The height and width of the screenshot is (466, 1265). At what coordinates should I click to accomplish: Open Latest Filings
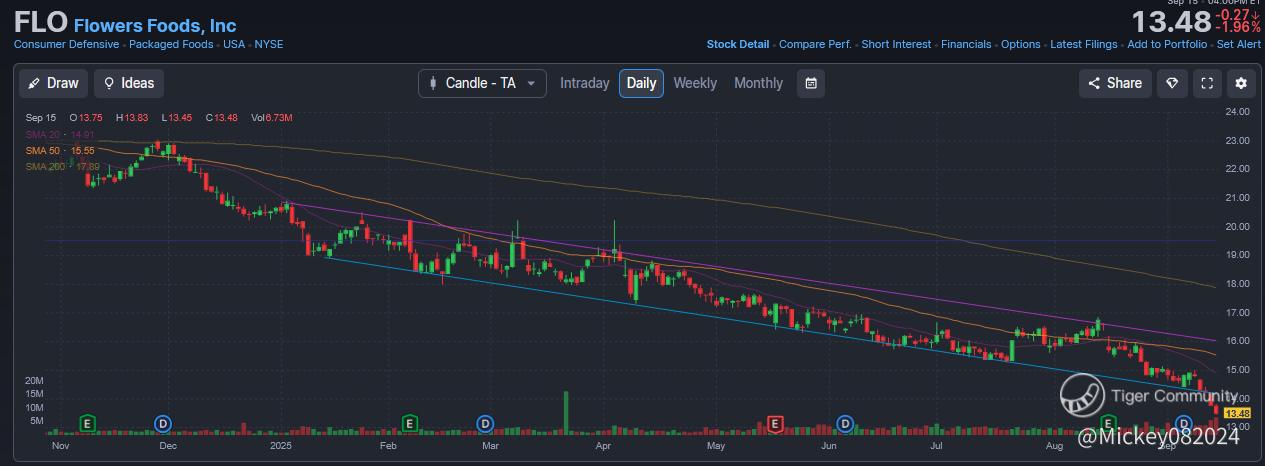pos(1084,44)
